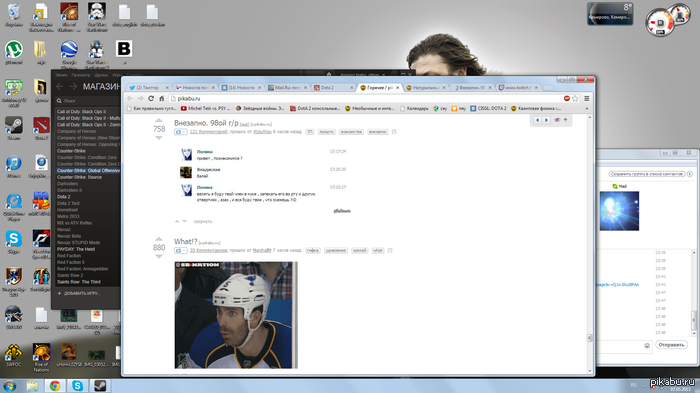Image resolution: width=700 pixels, height=393 pixels.
Task: Click the Отправить button in Skype
Action: coord(671,345)
